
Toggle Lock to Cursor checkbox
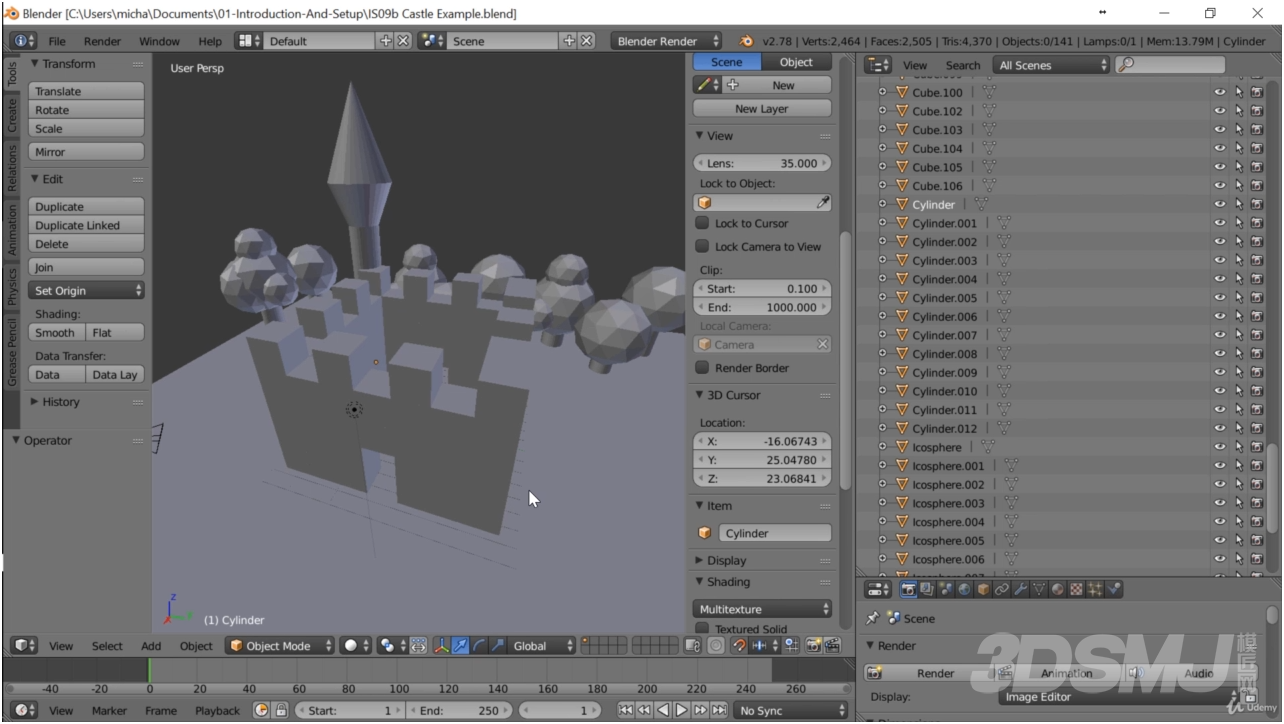702,223
